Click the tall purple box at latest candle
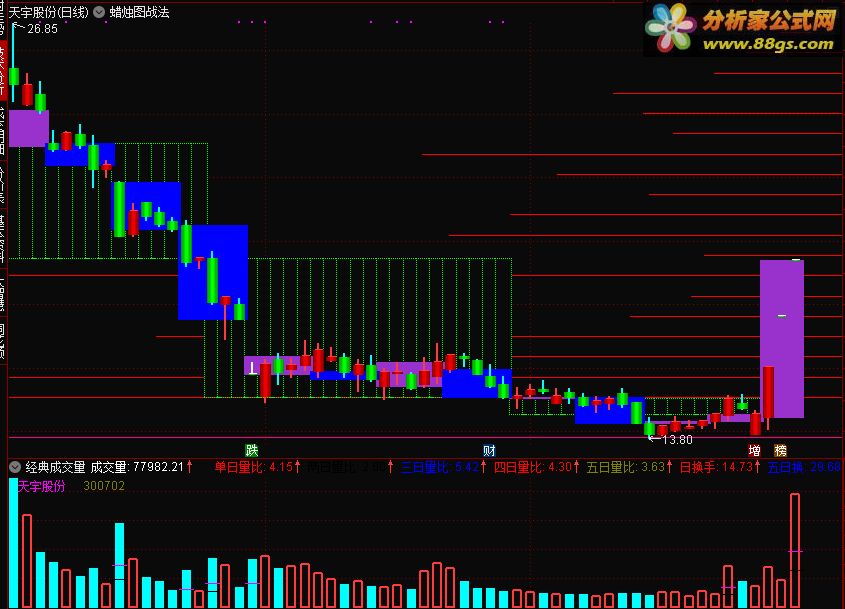The height and width of the screenshot is (609, 845). coord(782,339)
